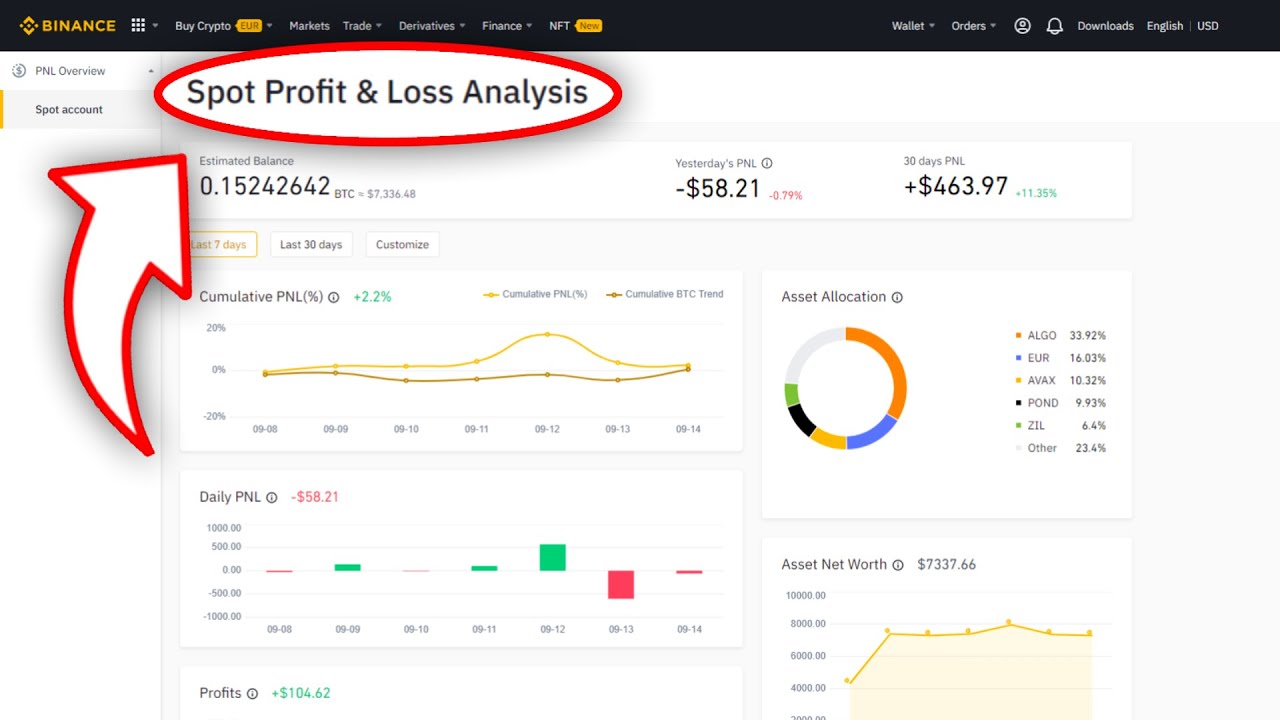The image size is (1280, 720).
Task: Show info icon for Cumulative PNL(%)
Action: (x=333, y=297)
